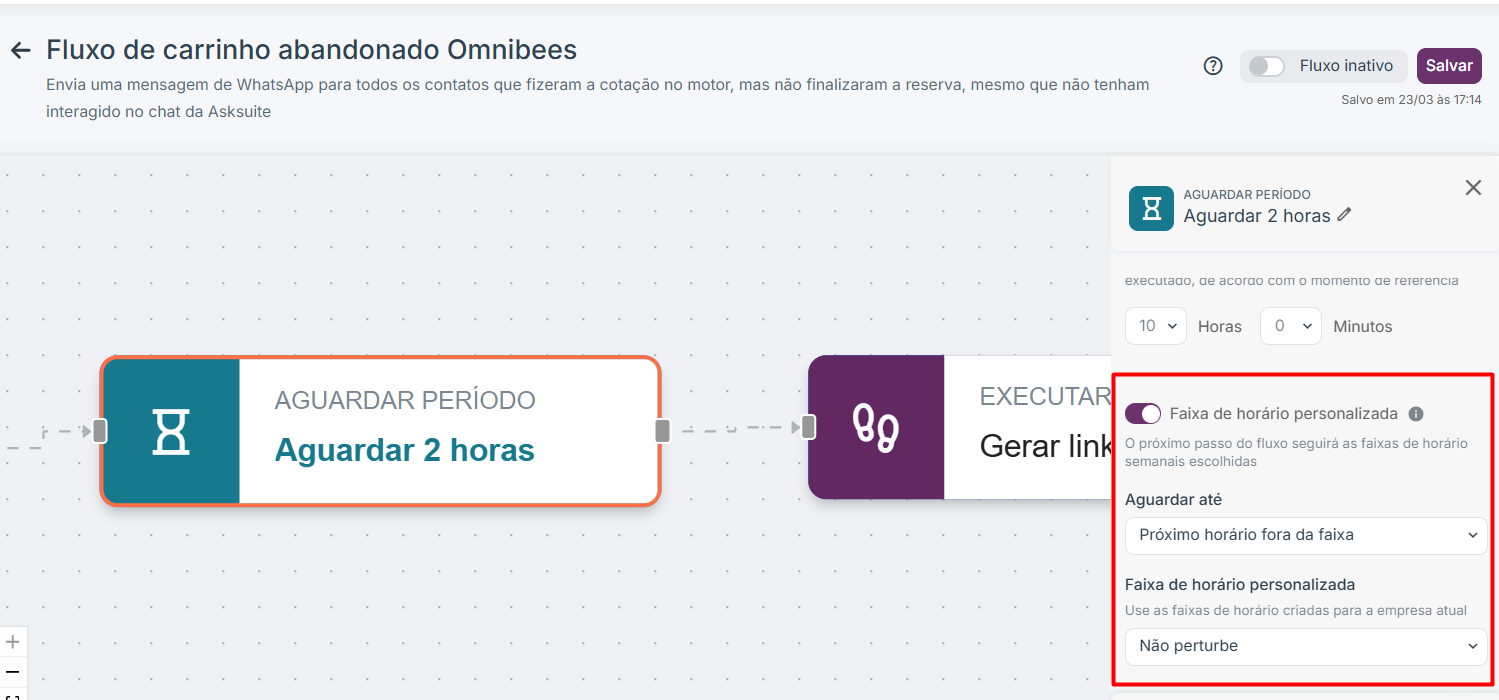Select the Aguardar 2 horas node card
This screenshot has height=700, width=1499.
coord(381,431)
